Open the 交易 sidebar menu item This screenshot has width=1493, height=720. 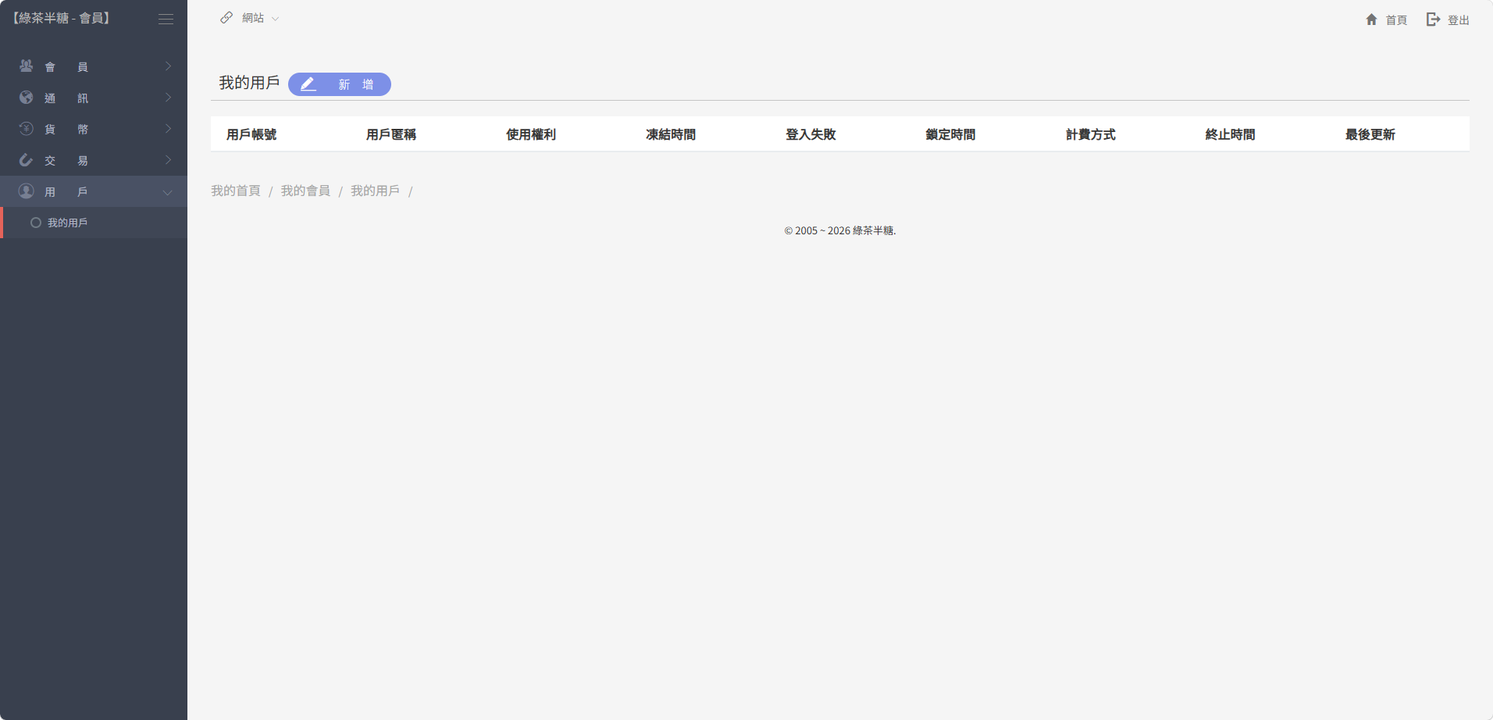click(67, 160)
